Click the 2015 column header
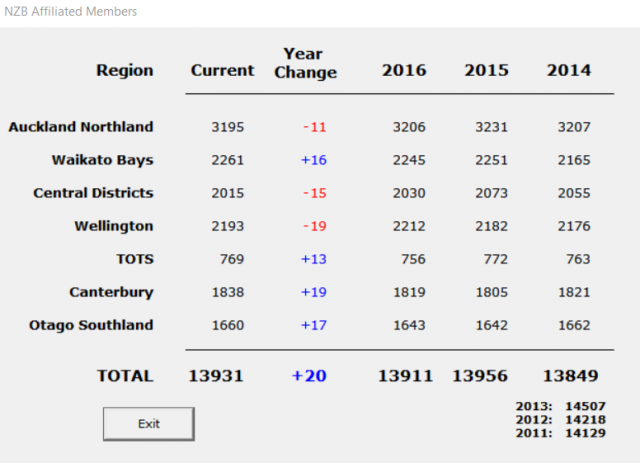640x463 pixels. [x=487, y=70]
